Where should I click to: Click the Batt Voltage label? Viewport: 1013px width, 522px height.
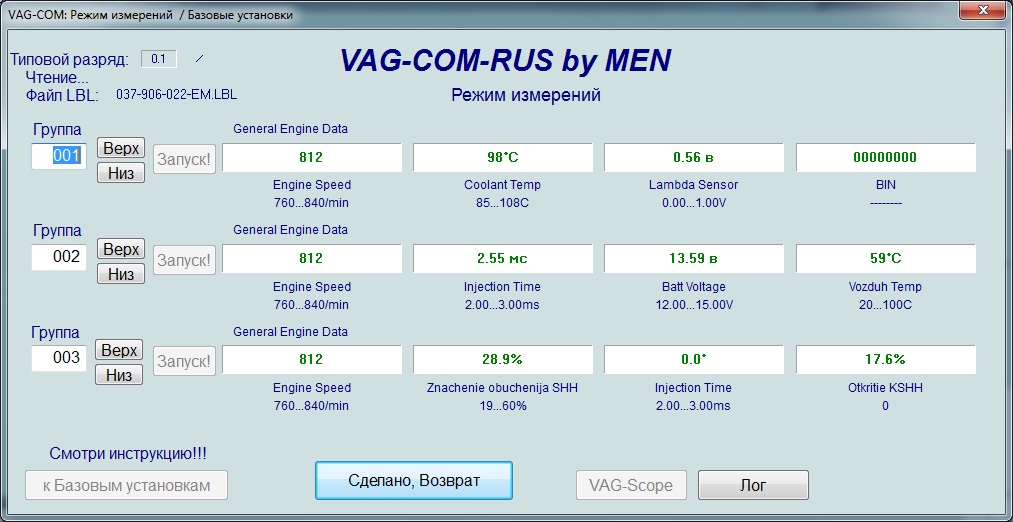pos(694,286)
